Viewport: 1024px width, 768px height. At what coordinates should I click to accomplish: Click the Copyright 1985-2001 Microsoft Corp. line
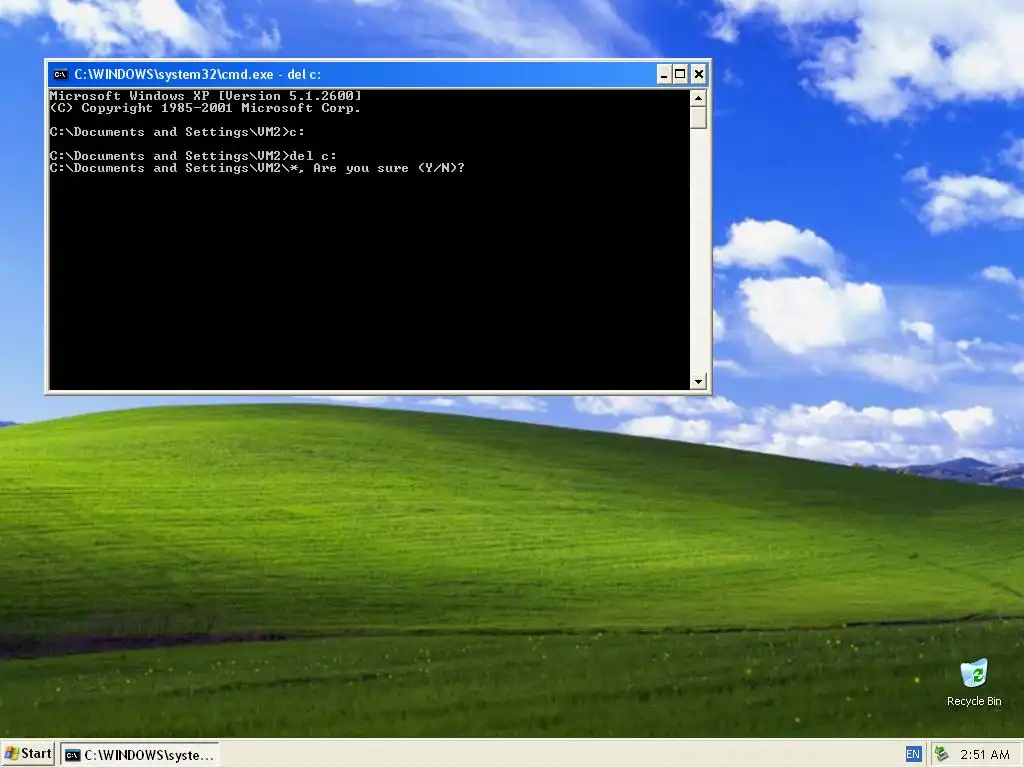coord(205,108)
